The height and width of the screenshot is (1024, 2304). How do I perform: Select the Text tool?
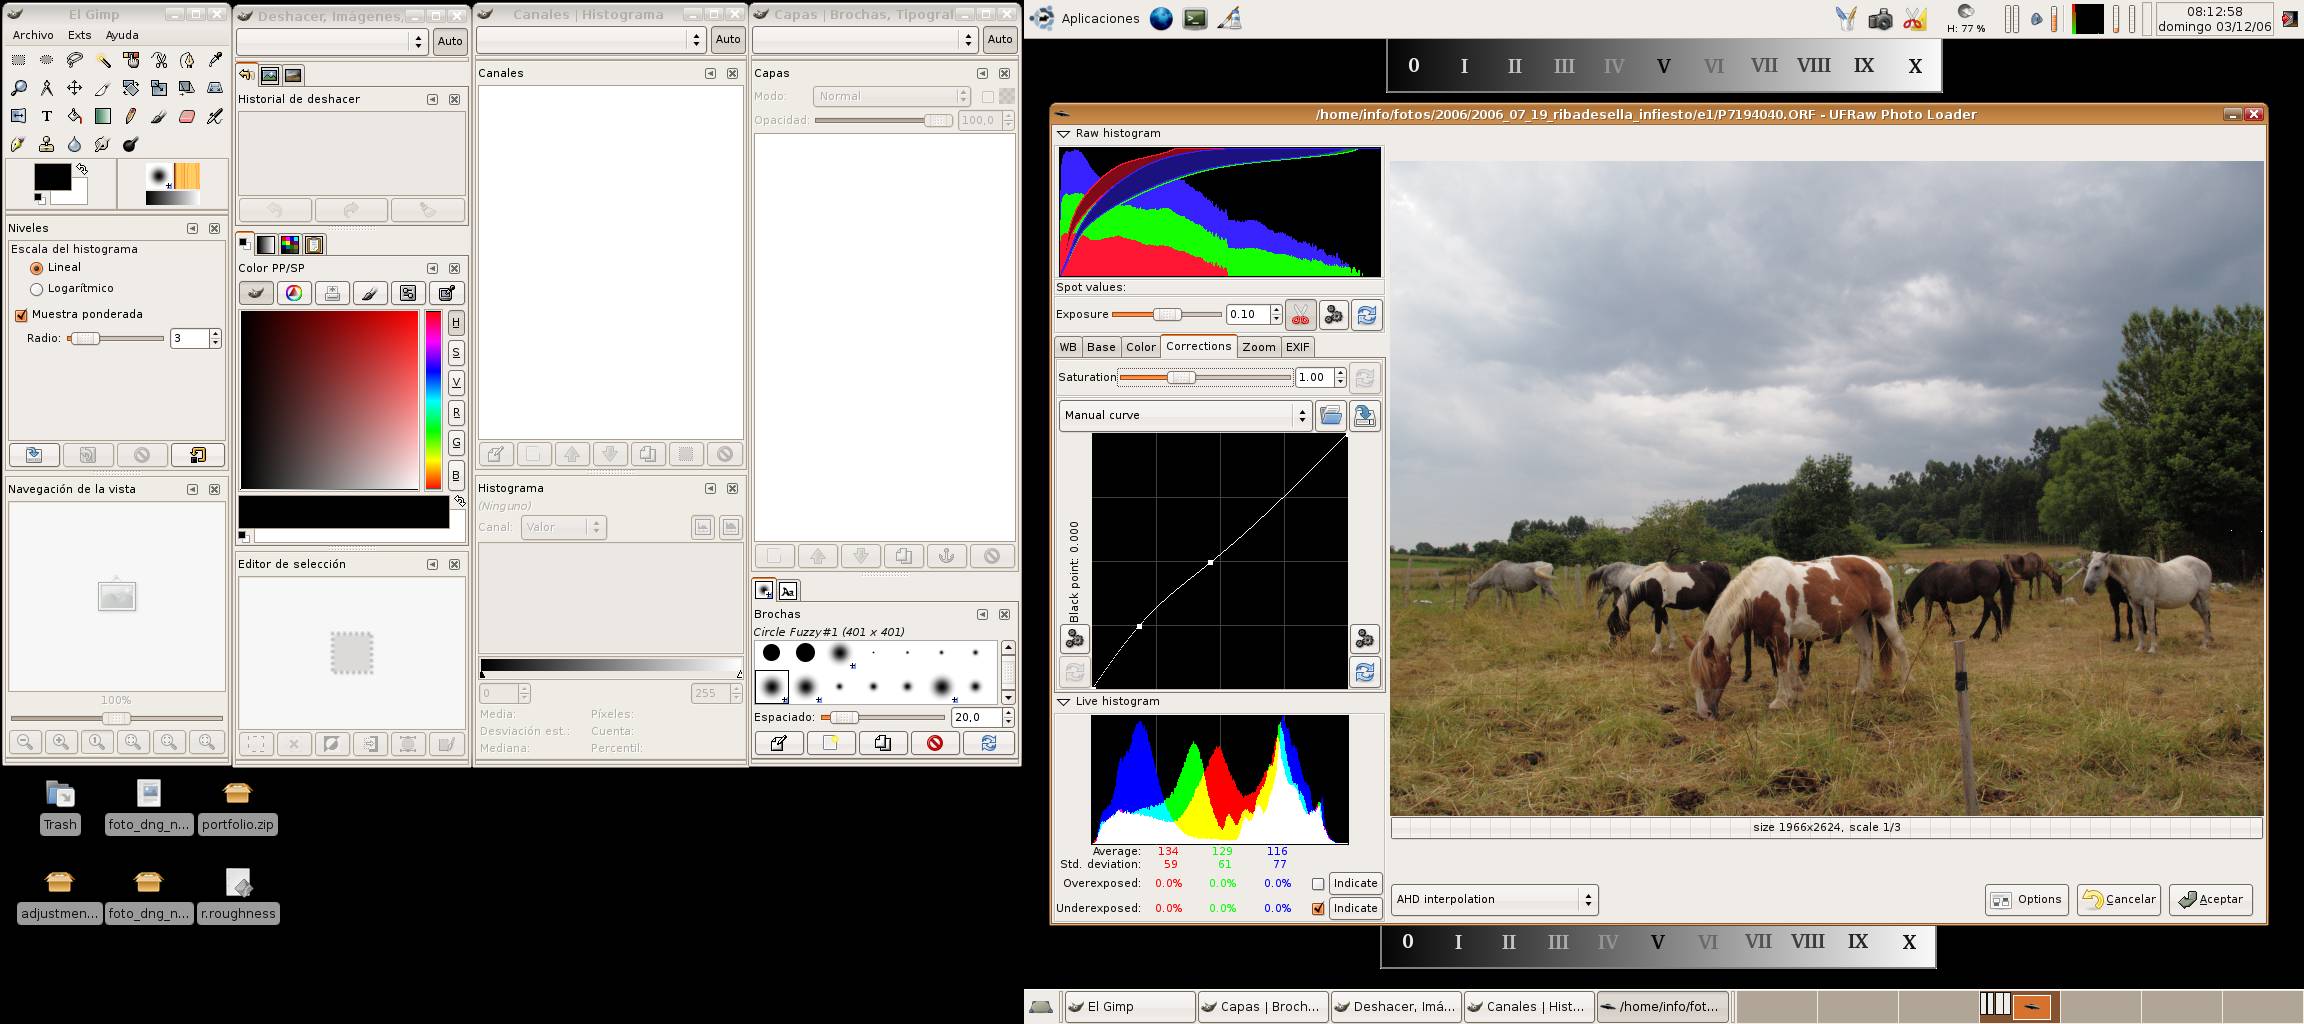tap(46, 116)
